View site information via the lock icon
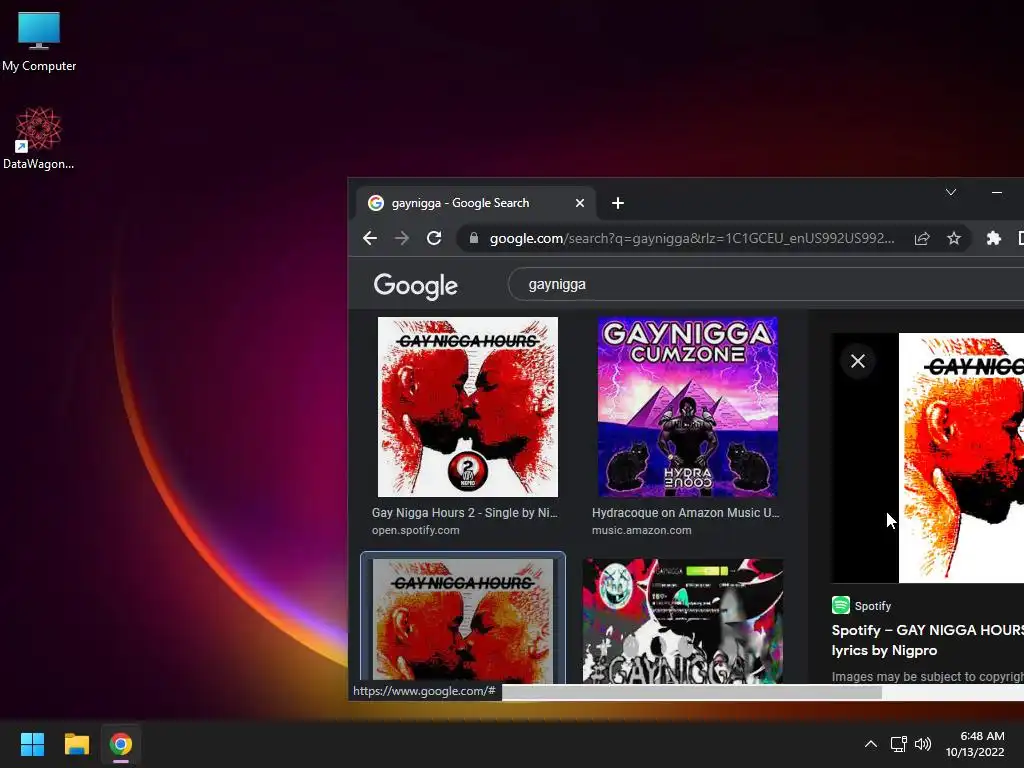Image resolution: width=1024 pixels, height=768 pixels. pyautogui.click(x=474, y=238)
